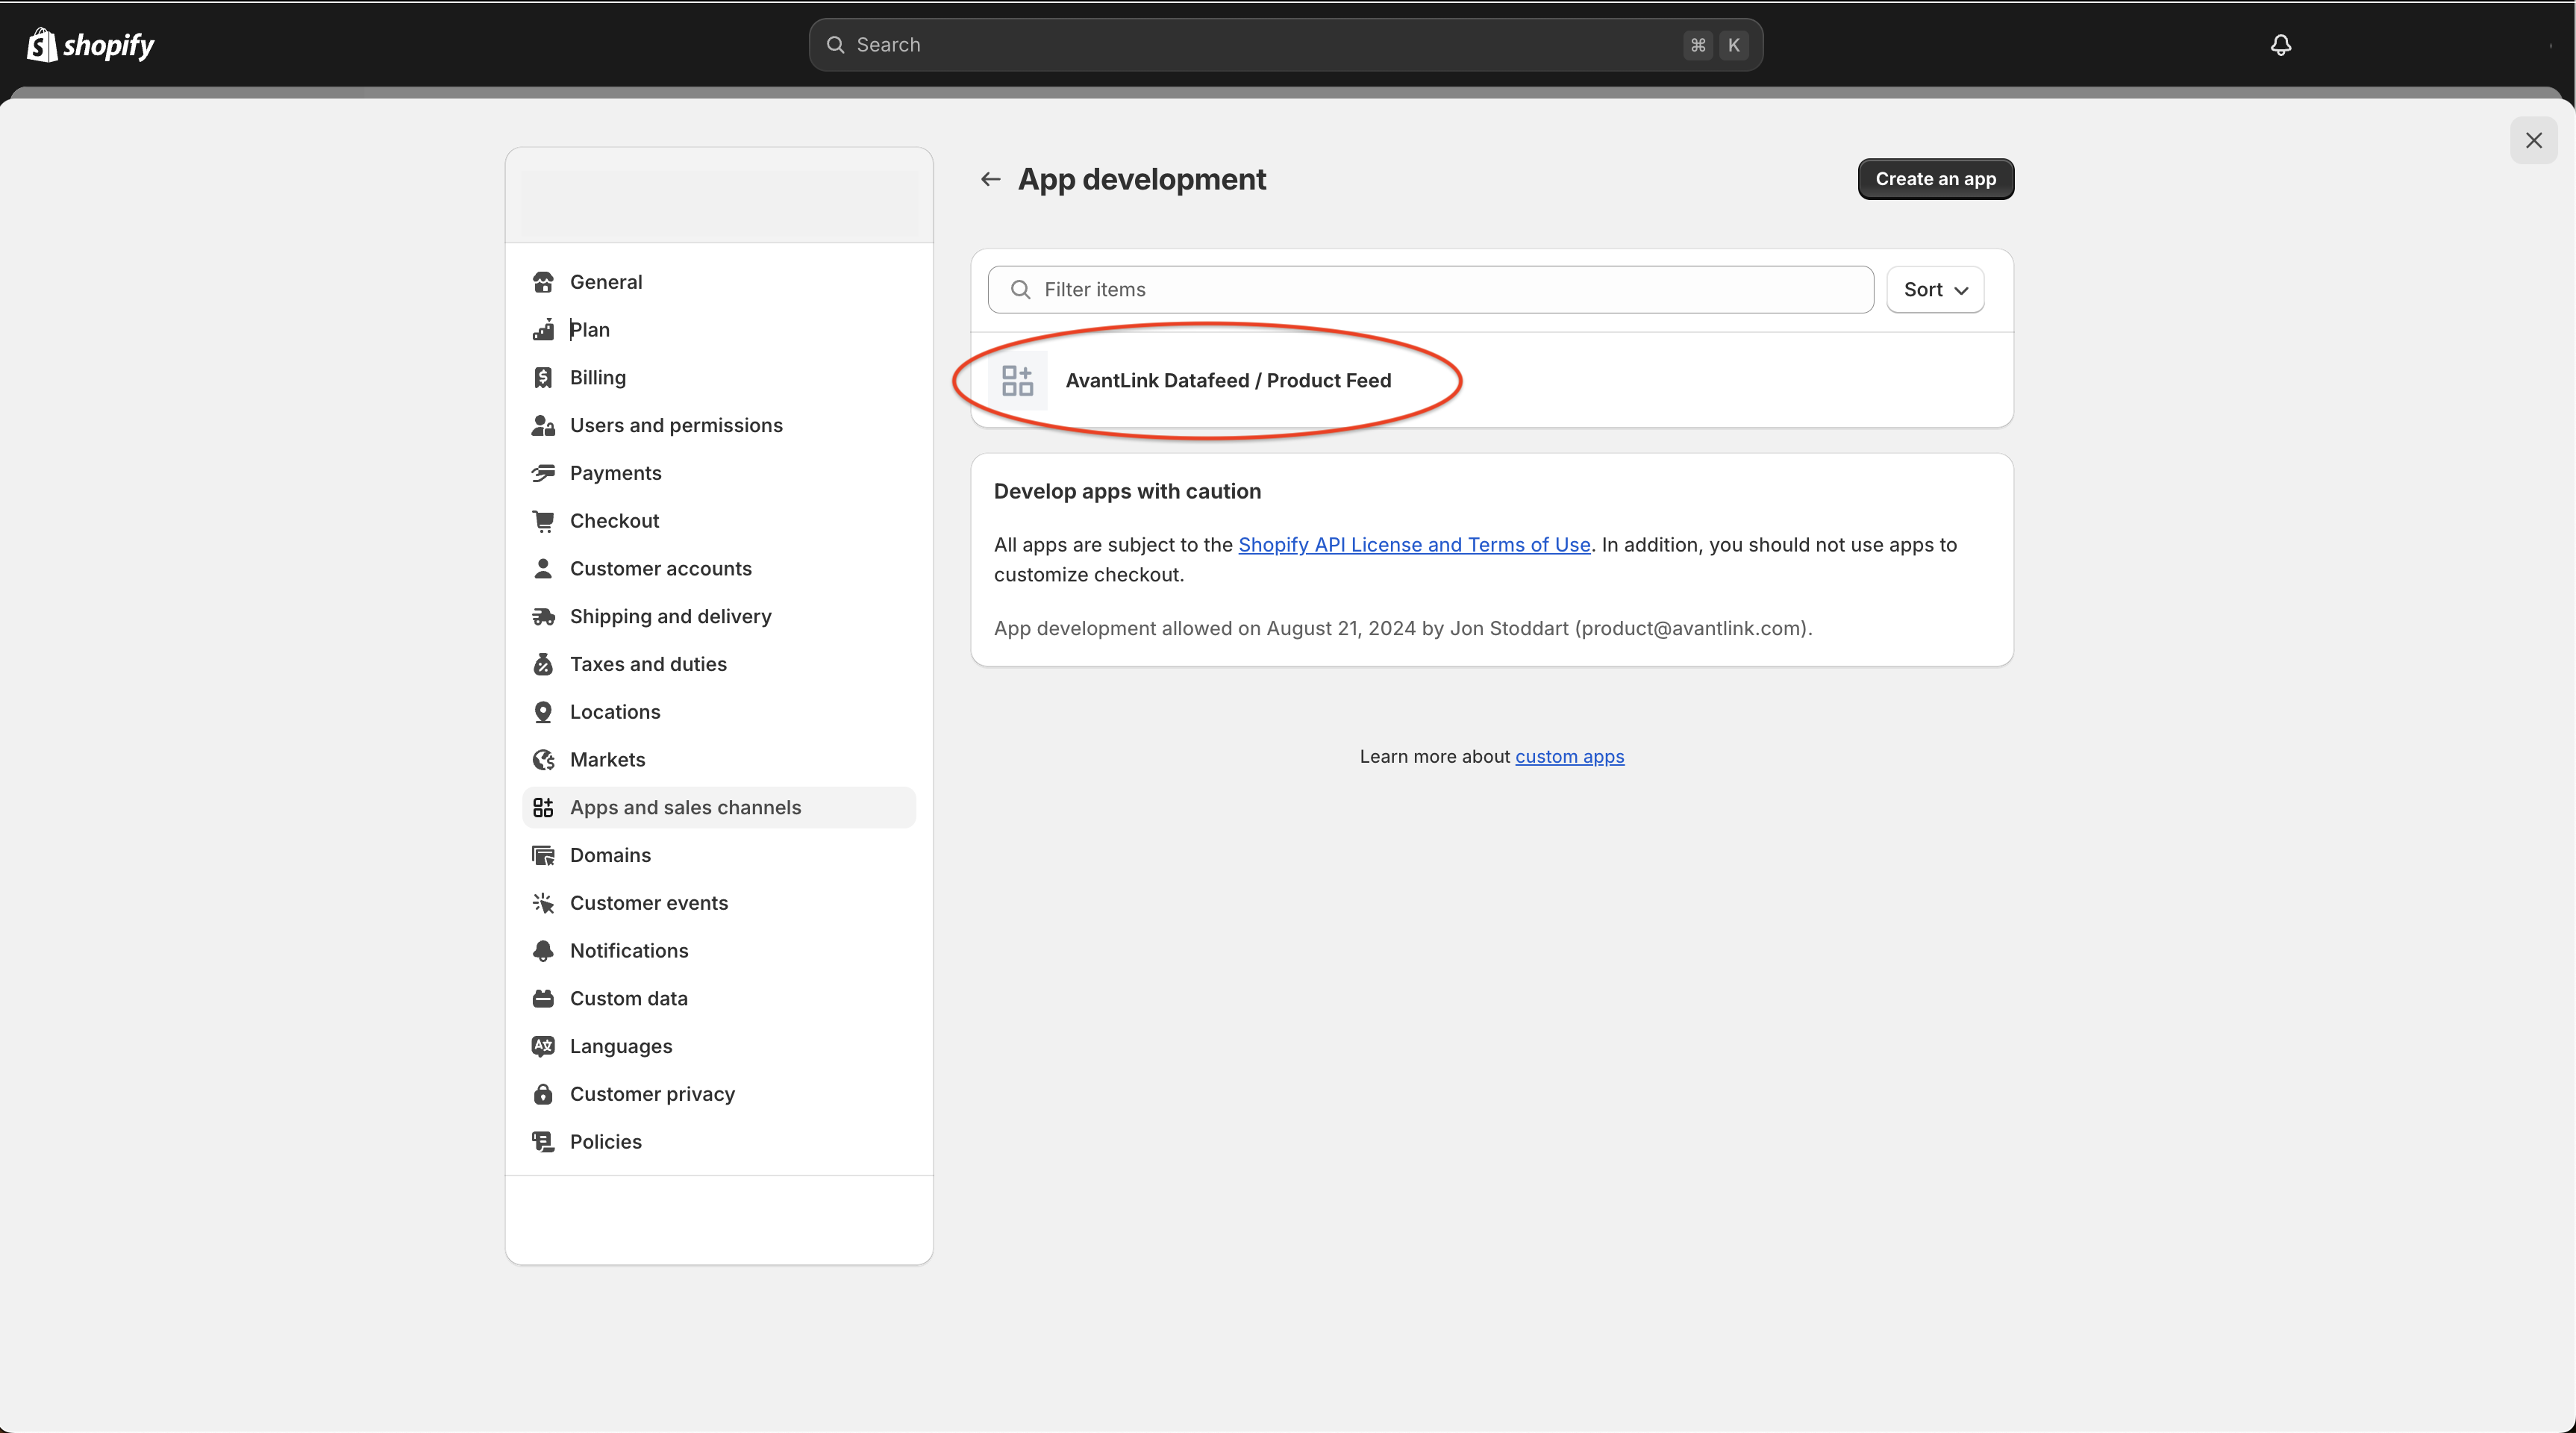Open the Sort dropdown
Viewport: 2576px width, 1433px height.
[x=1935, y=290]
